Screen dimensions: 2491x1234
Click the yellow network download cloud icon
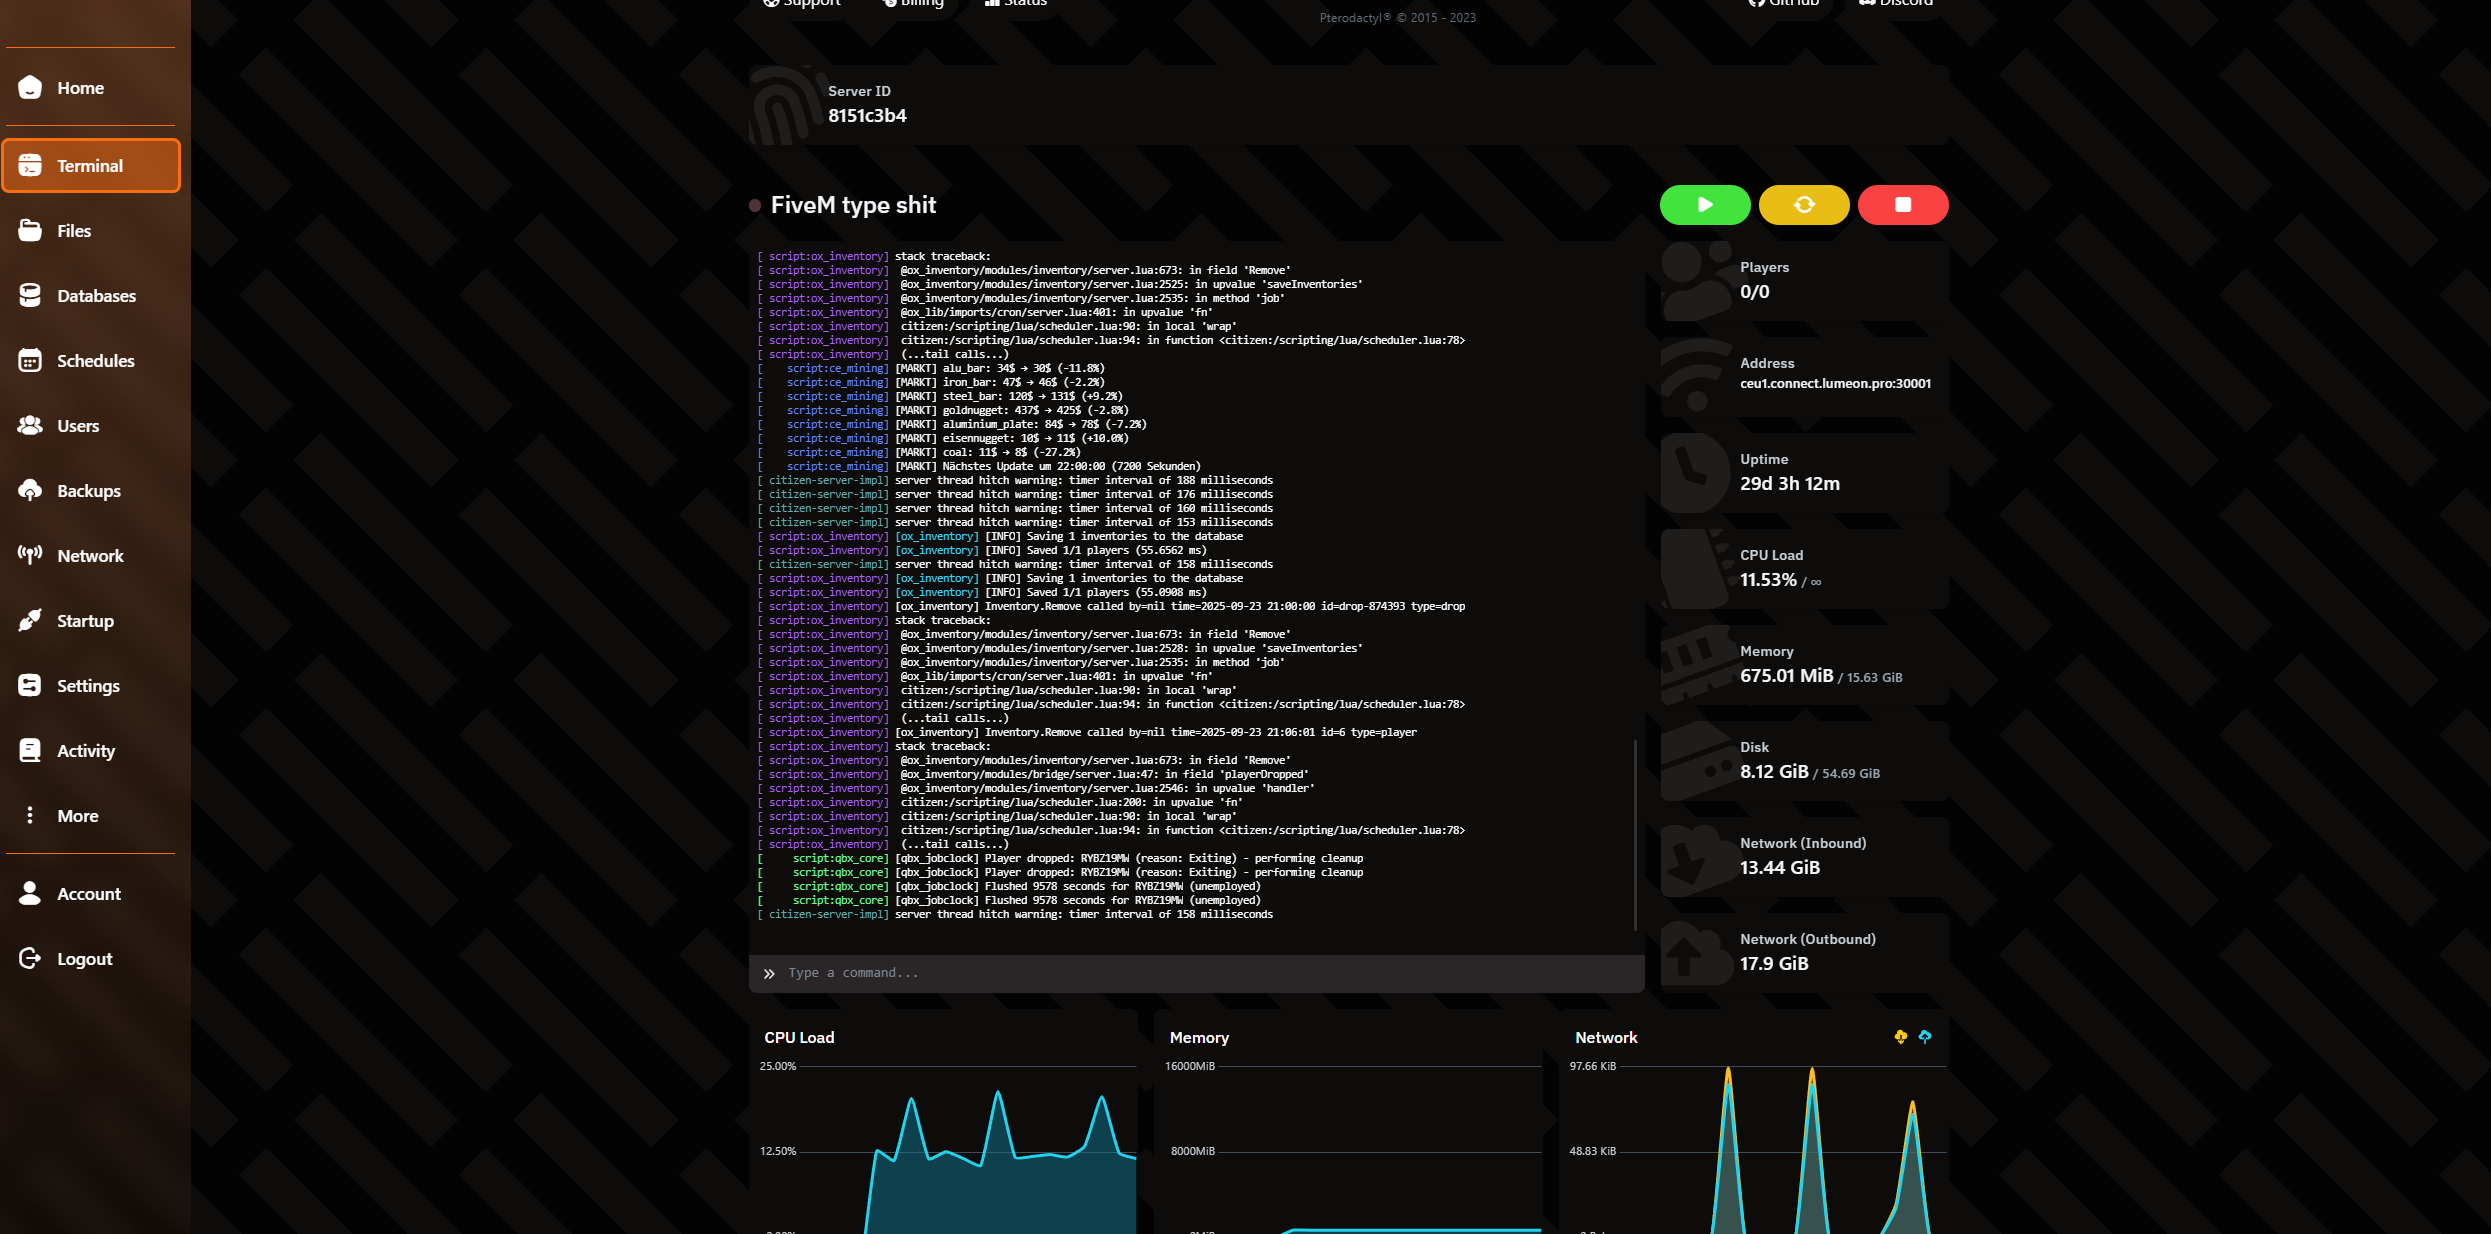(1900, 1037)
